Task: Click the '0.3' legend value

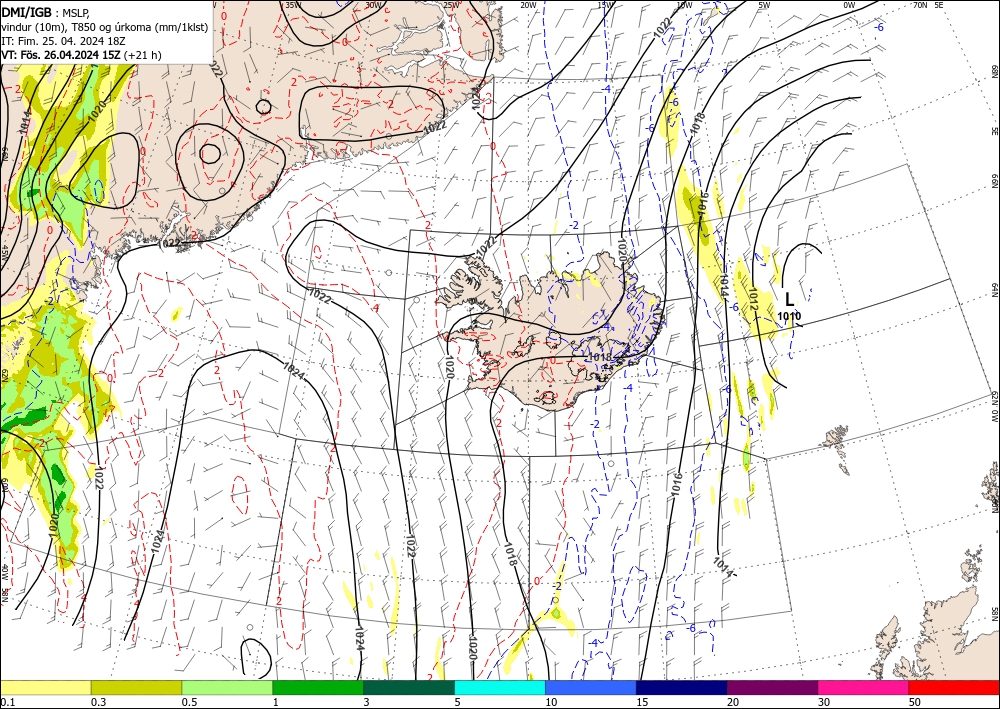Action: tap(97, 702)
